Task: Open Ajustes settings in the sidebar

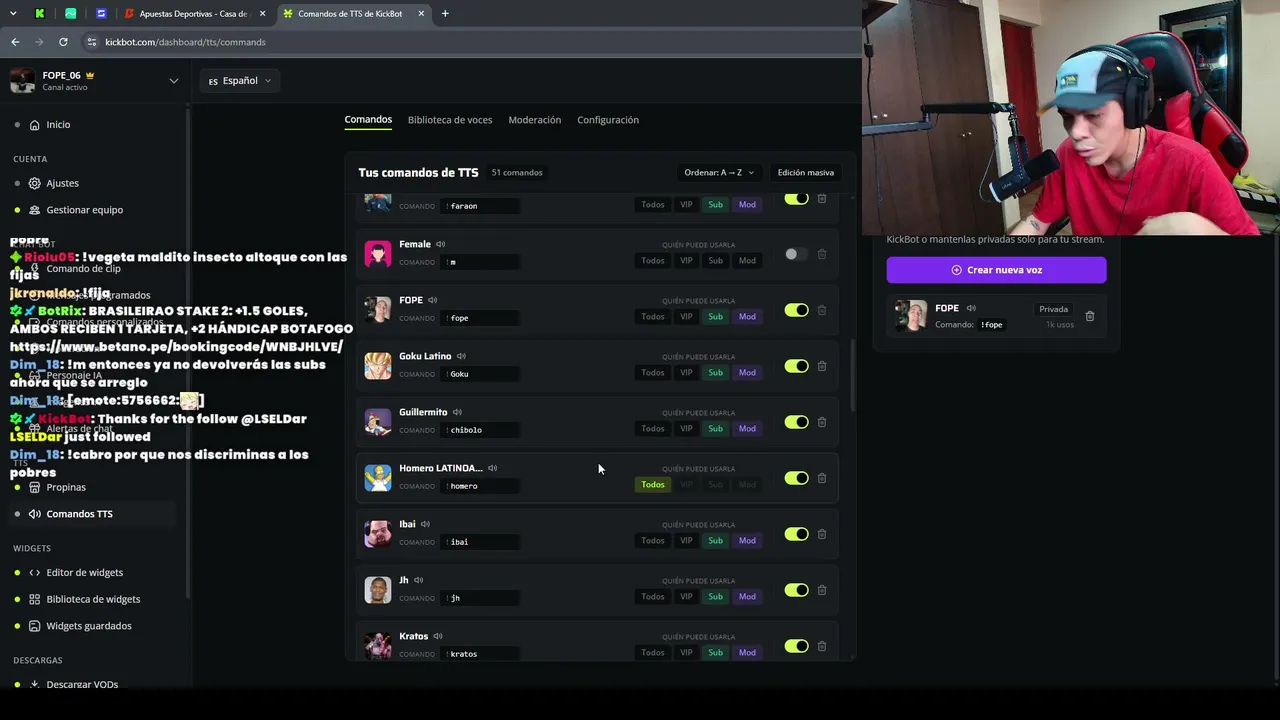Action: point(62,183)
